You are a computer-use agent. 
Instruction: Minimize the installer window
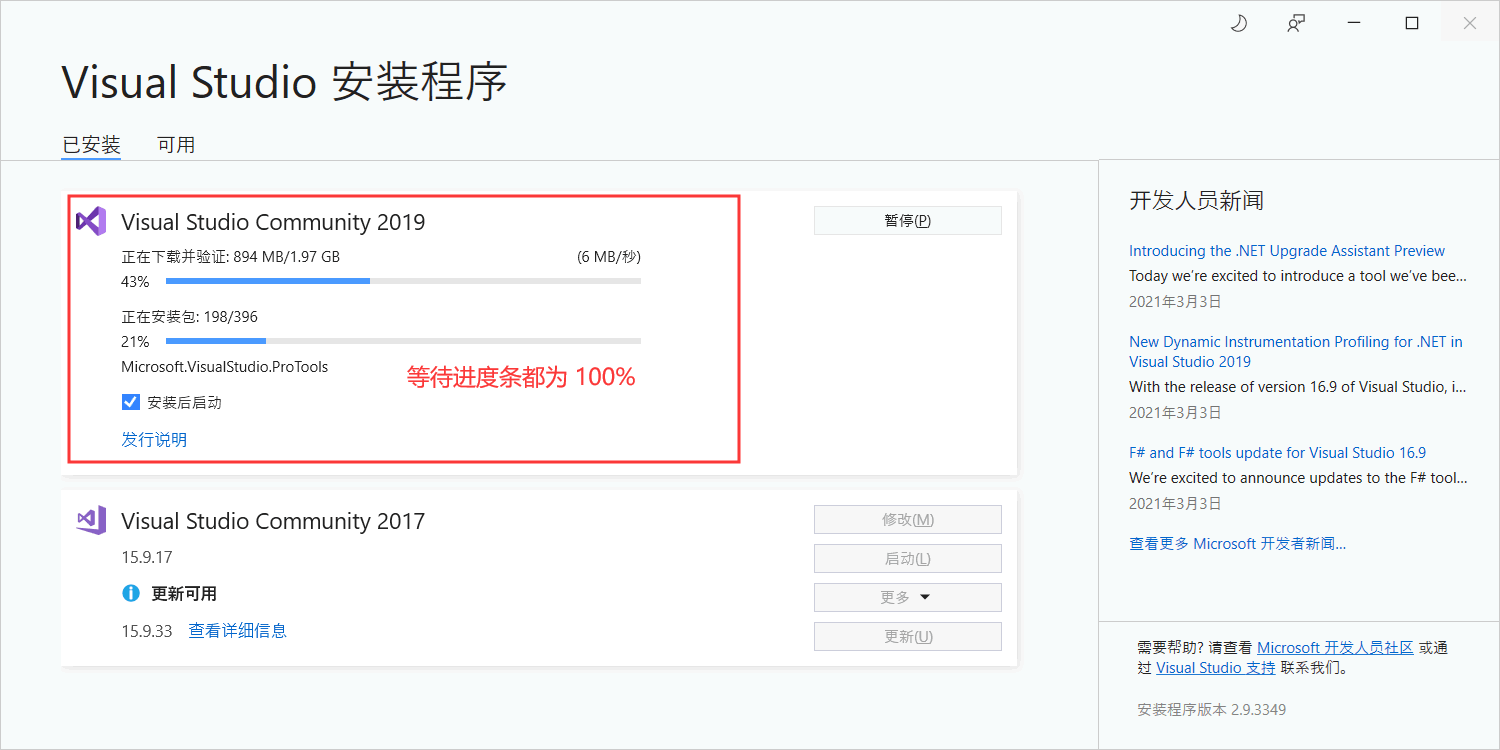pyautogui.click(x=1354, y=24)
